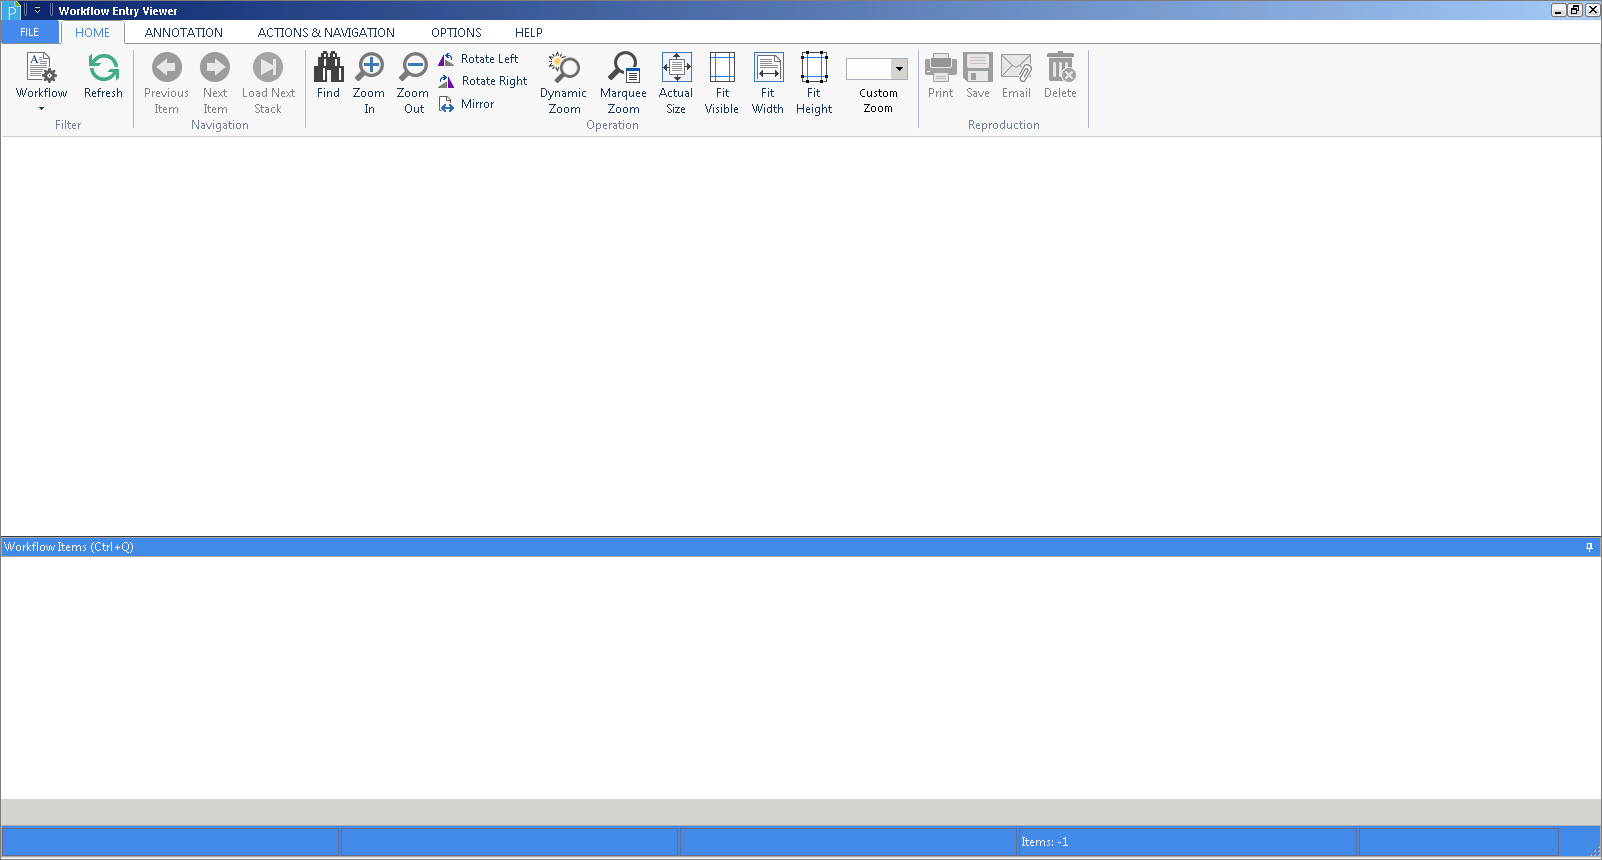Switch to ACTIONS & NAVIGATION tab

pyautogui.click(x=326, y=32)
